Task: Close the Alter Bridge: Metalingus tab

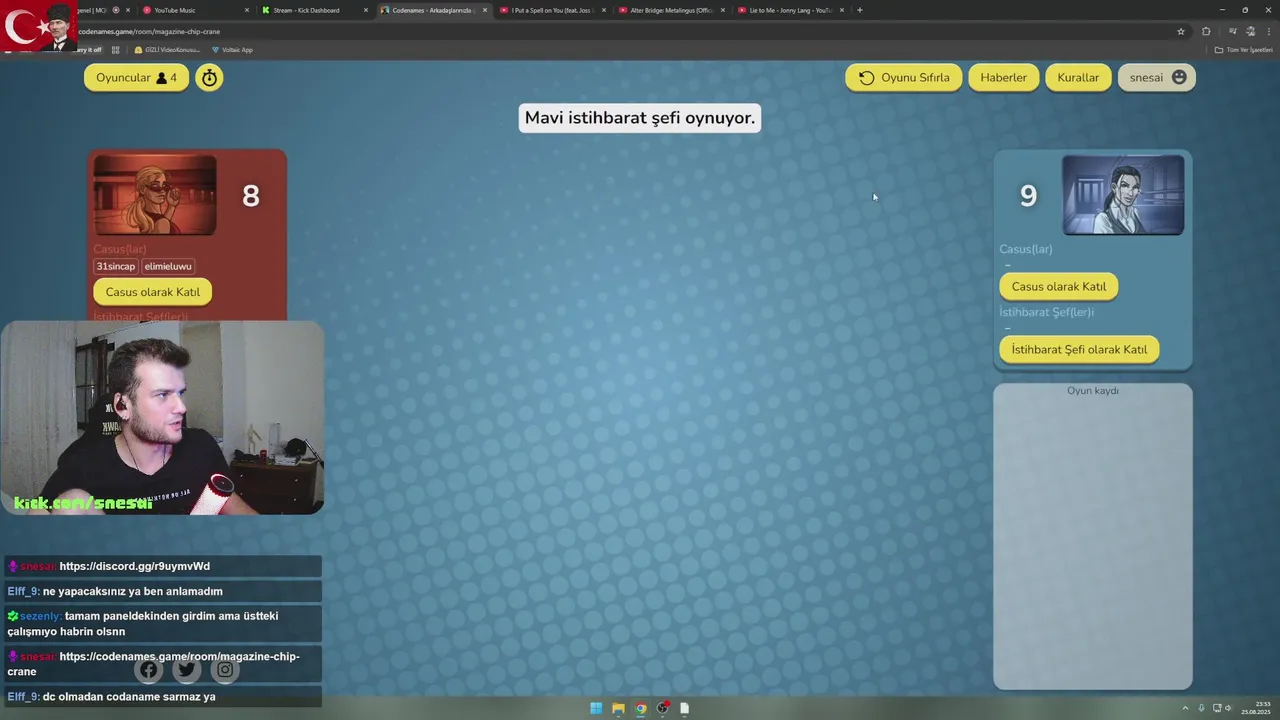Action: (723, 10)
